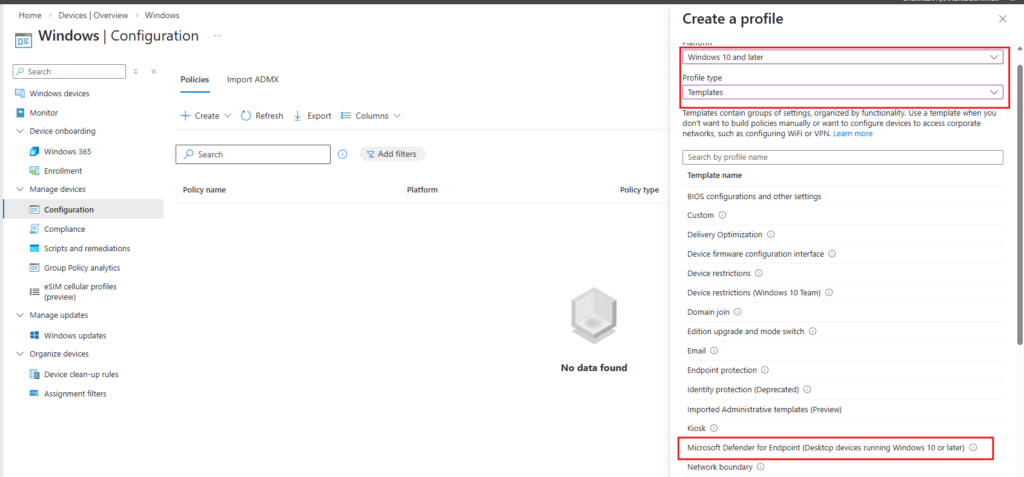Collapse the Device onboarding section
The height and width of the screenshot is (477, 1024).
tap(20, 132)
